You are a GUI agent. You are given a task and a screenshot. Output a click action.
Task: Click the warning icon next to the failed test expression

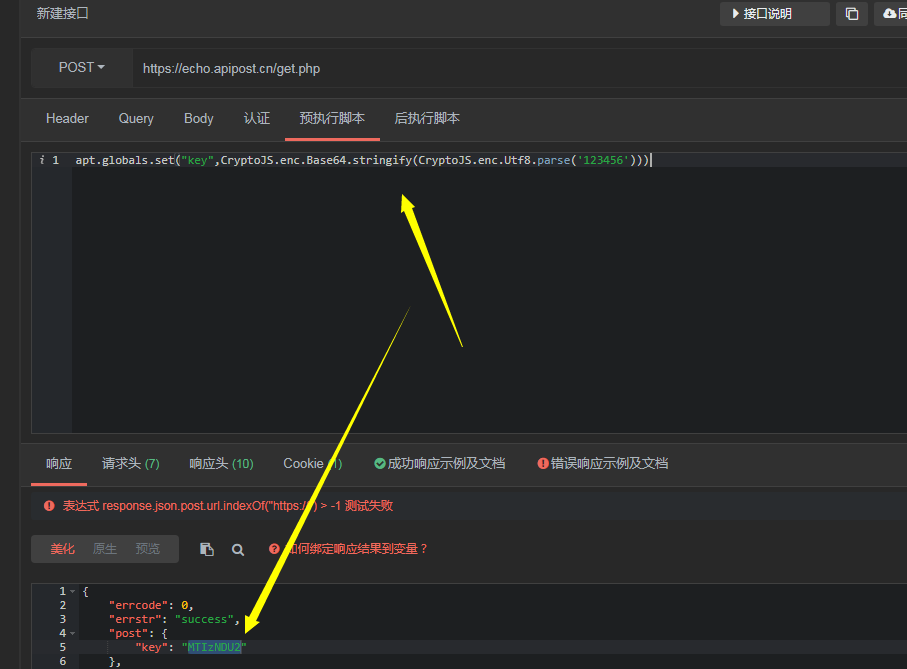pos(49,505)
